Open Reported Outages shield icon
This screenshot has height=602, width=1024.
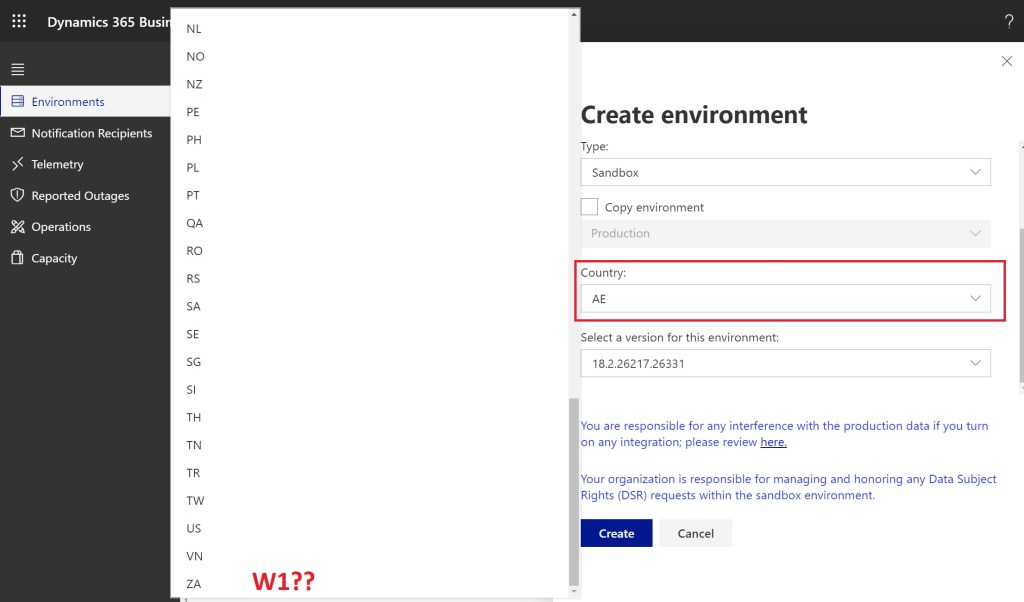click(x=17, y=196)
